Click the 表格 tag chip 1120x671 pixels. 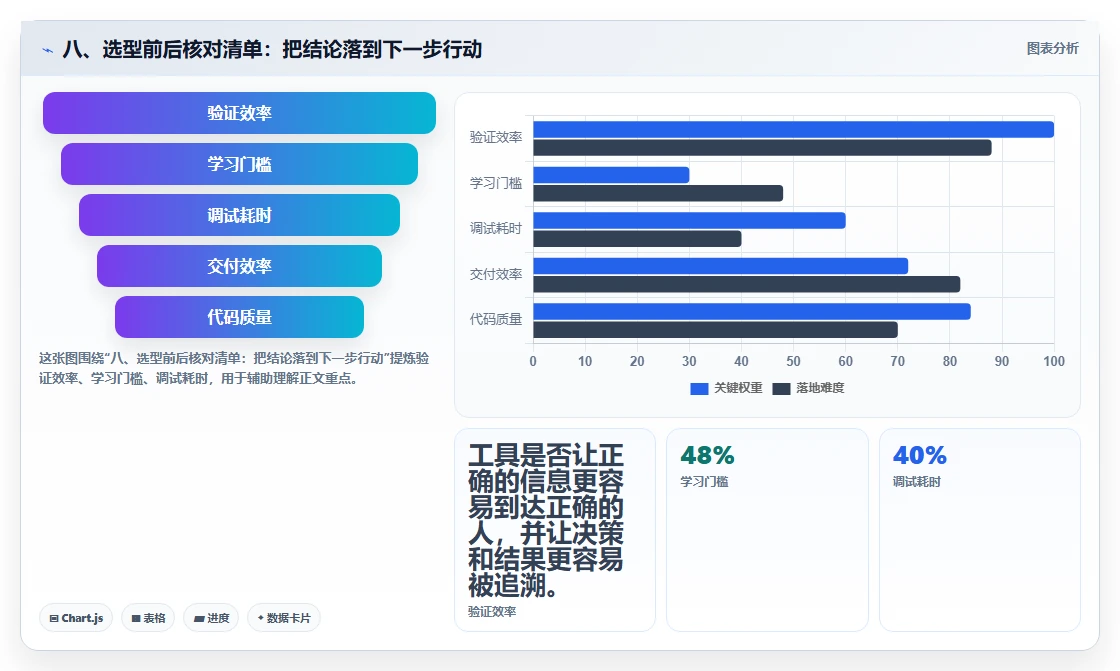pyautogui.click(x=149, y=618)
